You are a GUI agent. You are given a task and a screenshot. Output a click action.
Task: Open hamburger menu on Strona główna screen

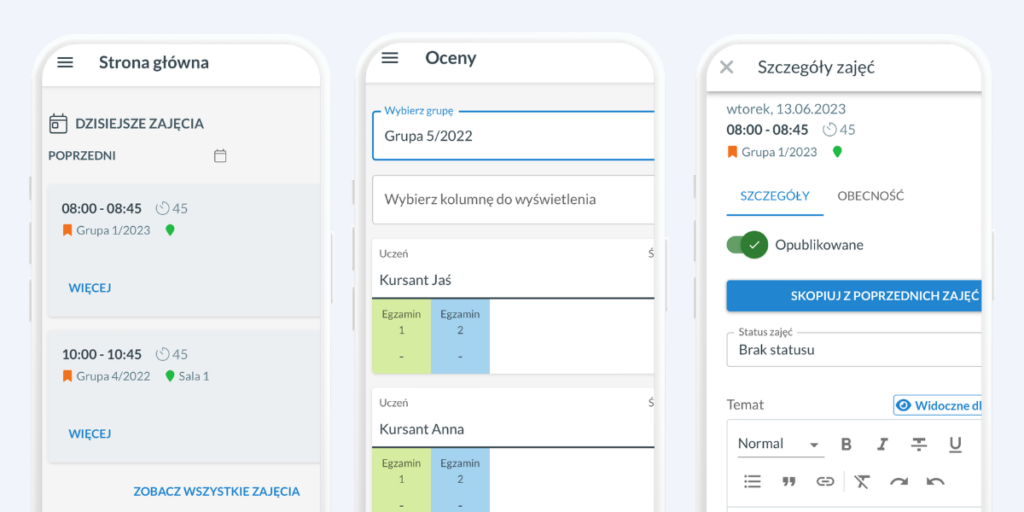click(65, 62)
